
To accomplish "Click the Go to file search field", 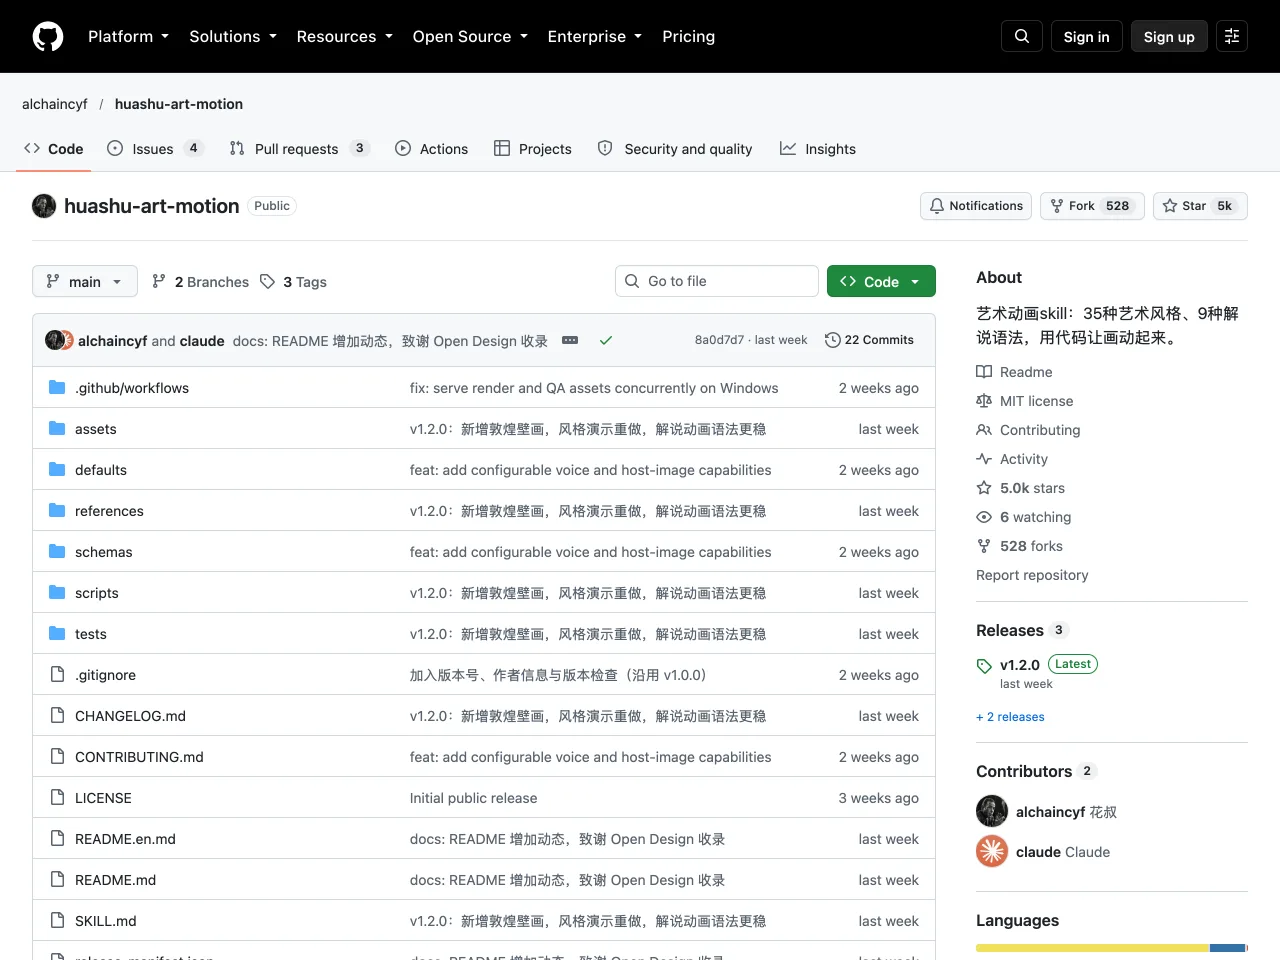I will tap(717, 281).
